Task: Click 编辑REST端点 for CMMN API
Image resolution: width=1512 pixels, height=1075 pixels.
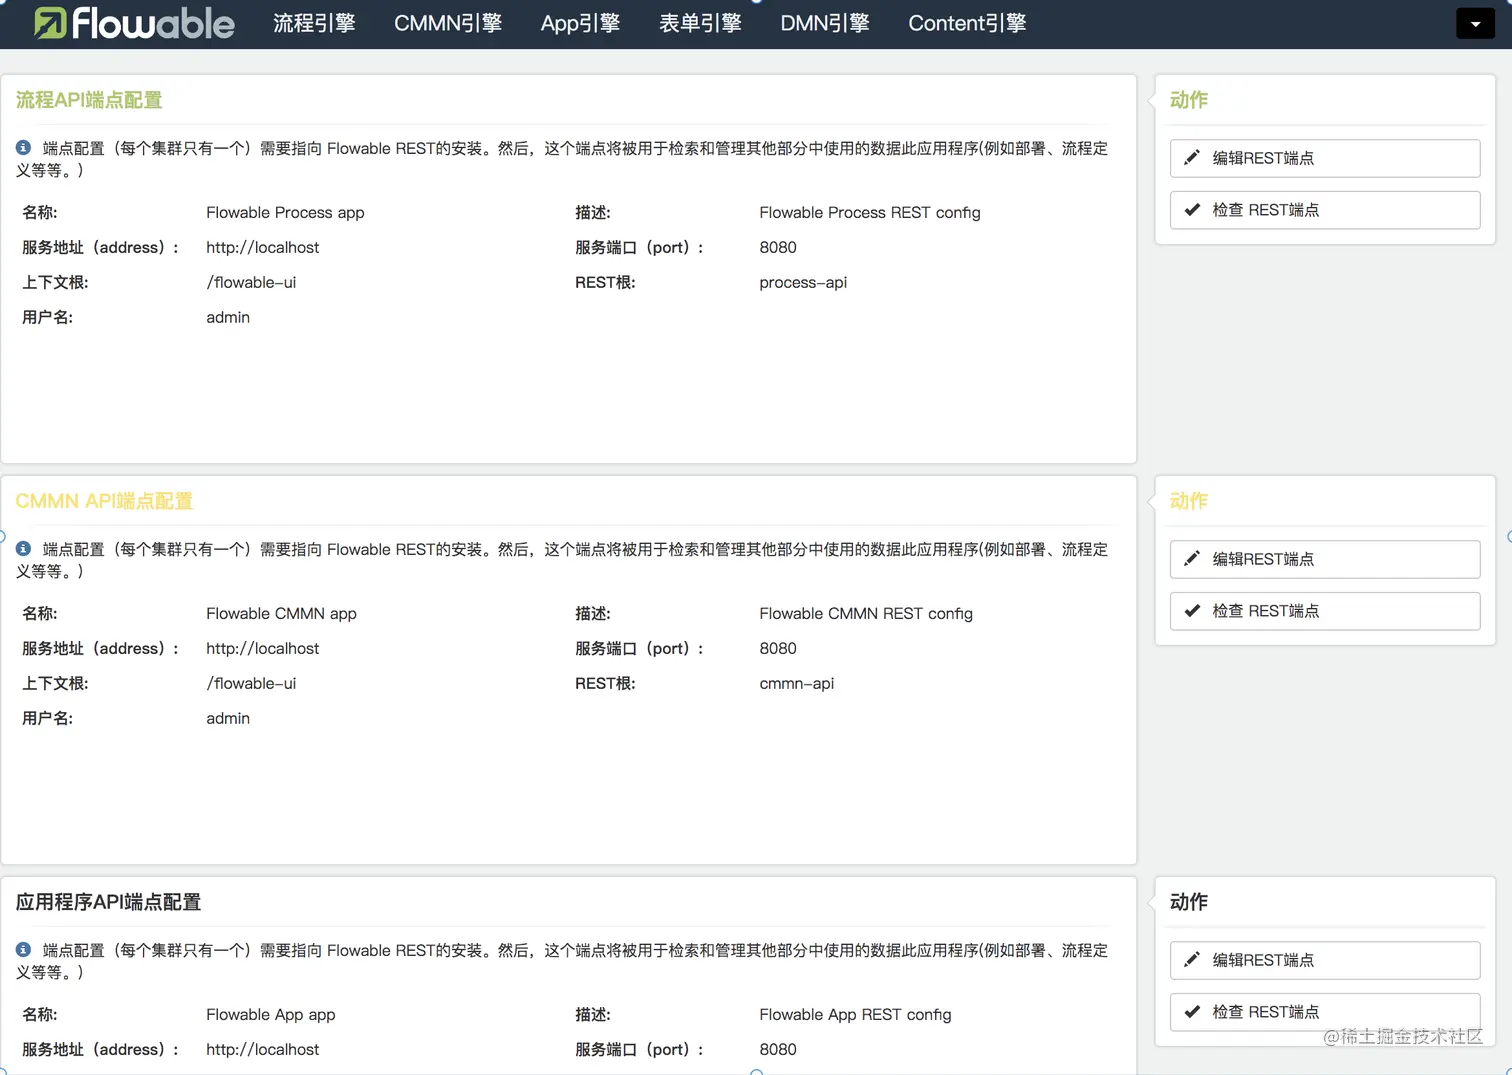Action: pyautogui.click(x=1325, y=559)
